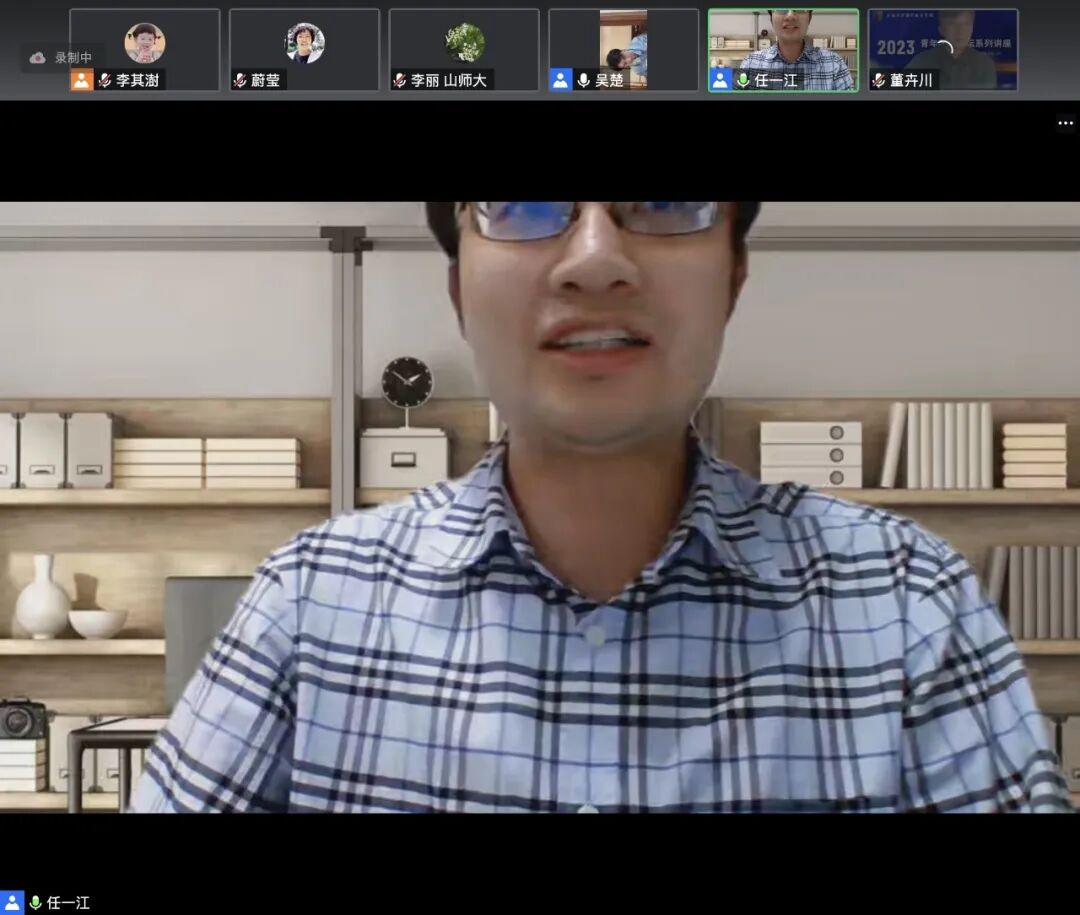The height and width of the screenshot is (915, 1080).
Task: Select 李丽 山师大's flower avatar thumbnail
Action: coord(464,44)
